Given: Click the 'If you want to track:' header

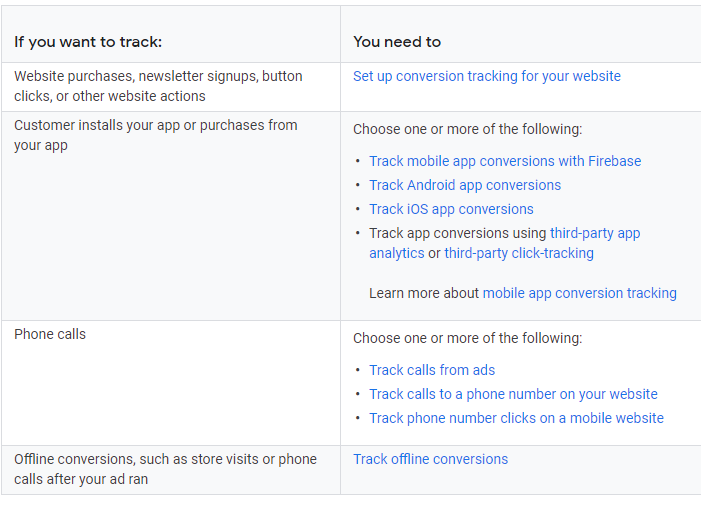Looking at the screenshot, I should tap(88, 42).
